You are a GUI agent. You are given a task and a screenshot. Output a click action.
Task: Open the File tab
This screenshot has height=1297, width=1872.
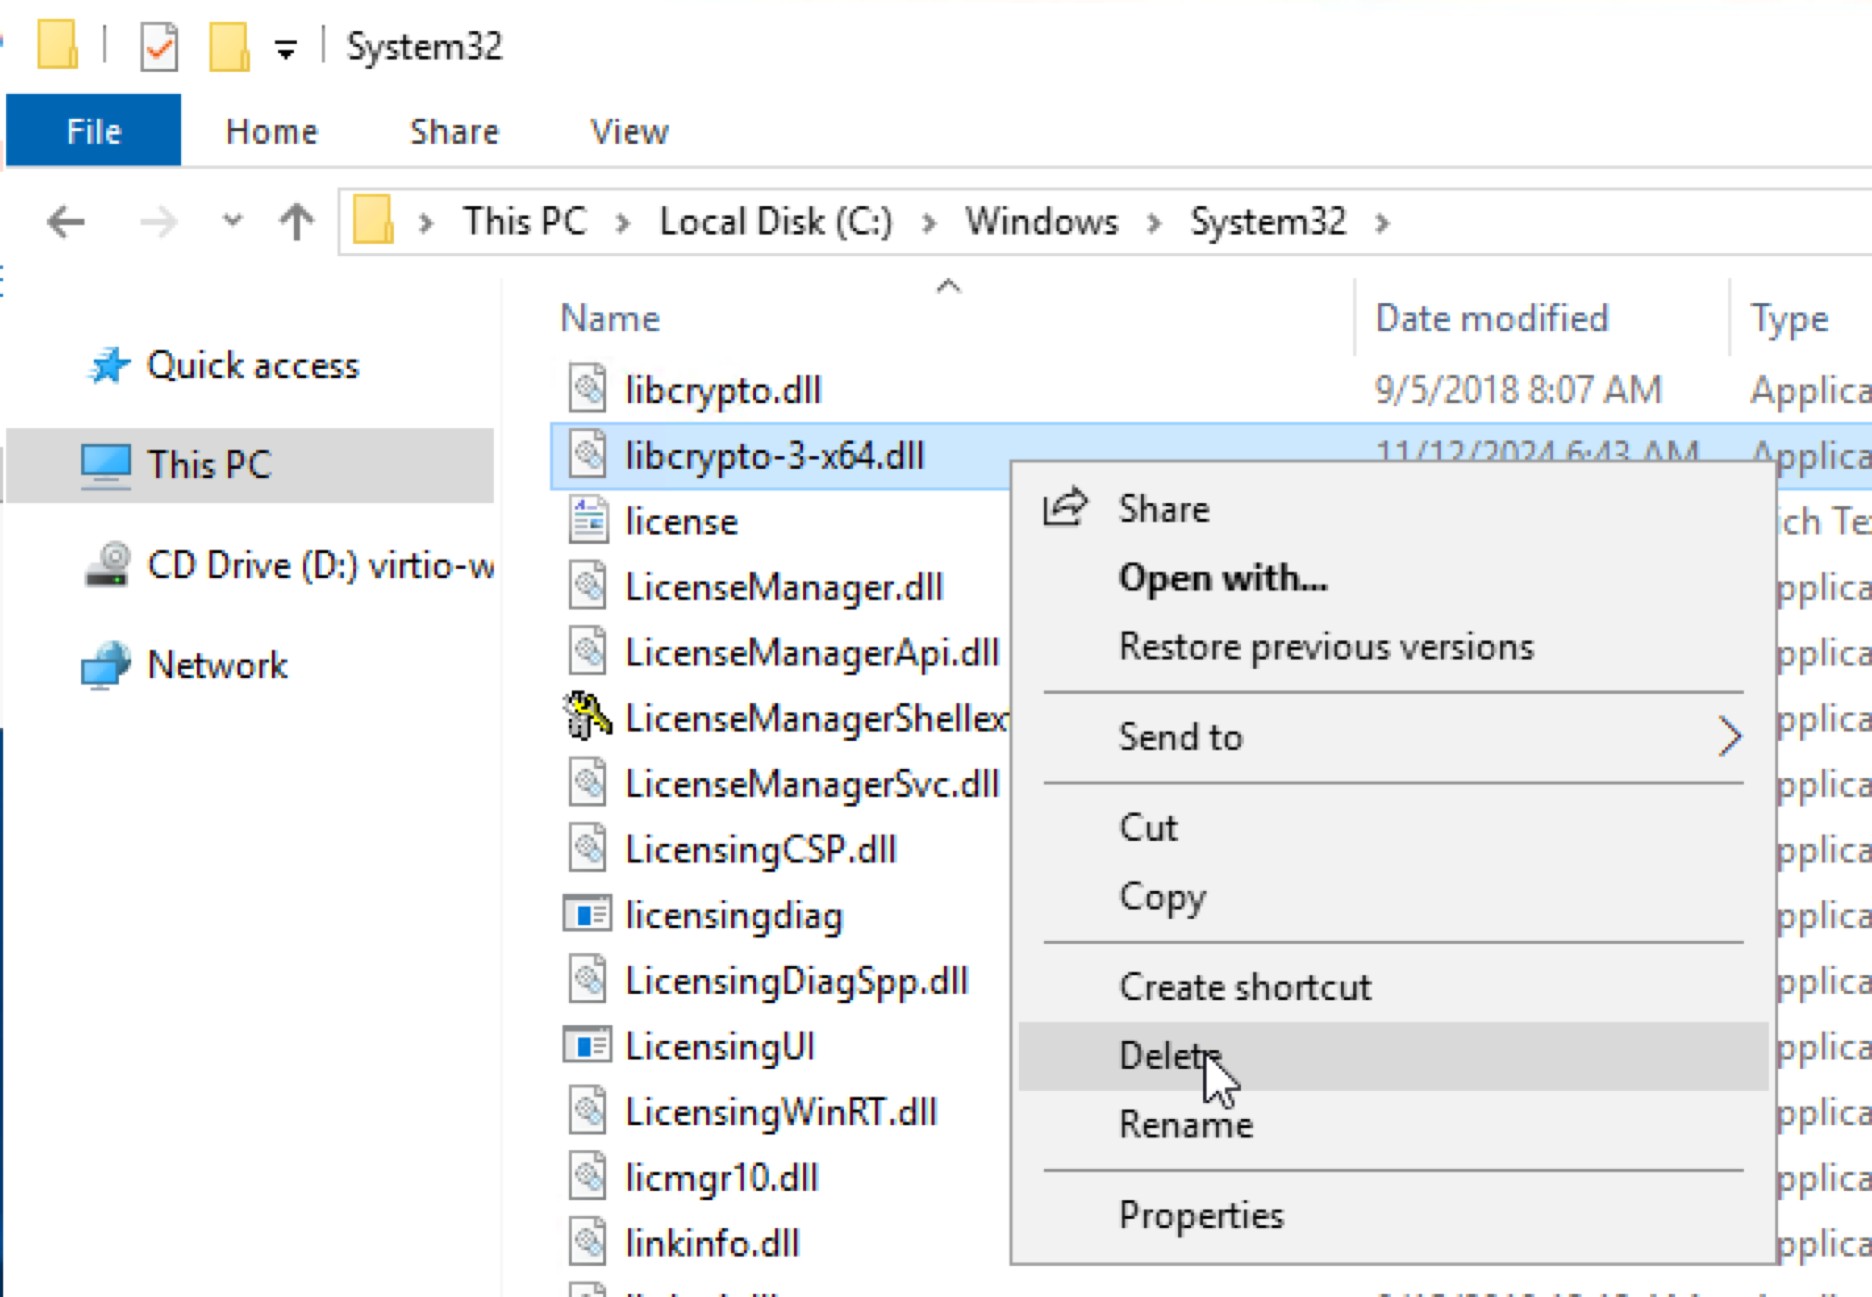coord(93,131)
